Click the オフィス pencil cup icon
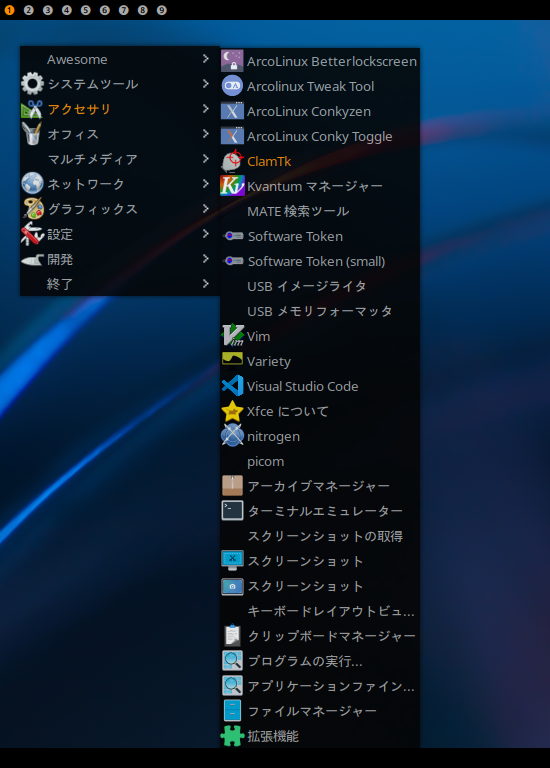Screen dimensions: 550x768 (x=32, y=134)
